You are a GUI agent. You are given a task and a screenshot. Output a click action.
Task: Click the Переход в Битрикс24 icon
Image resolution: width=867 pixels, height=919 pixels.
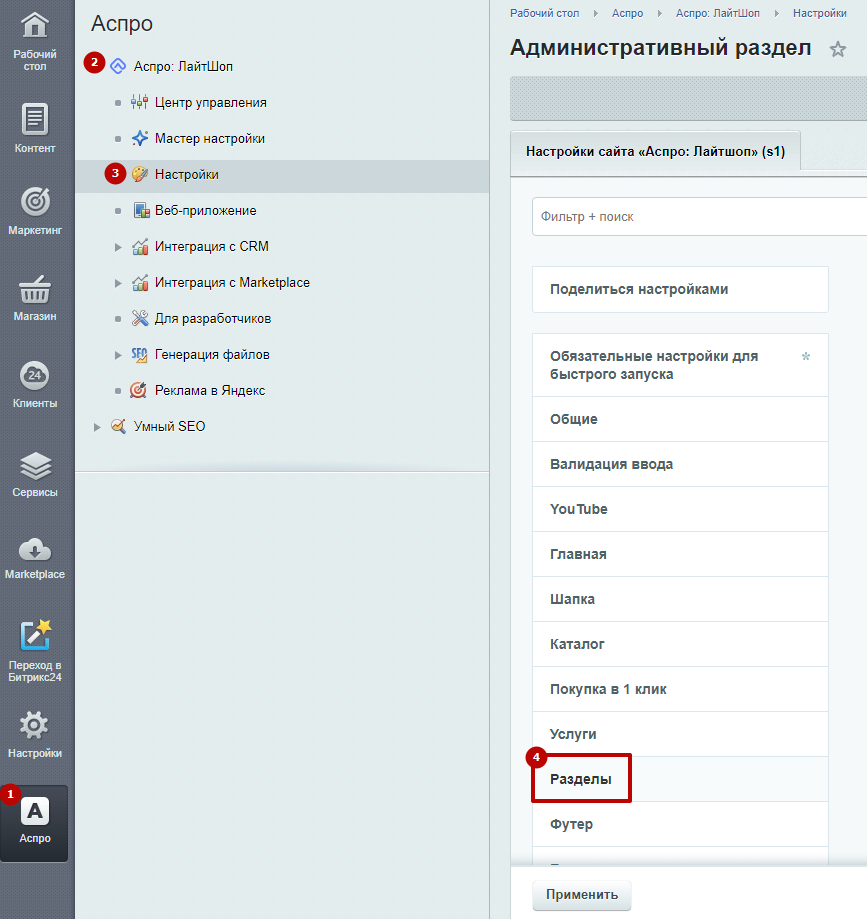[x=35, y=636]
